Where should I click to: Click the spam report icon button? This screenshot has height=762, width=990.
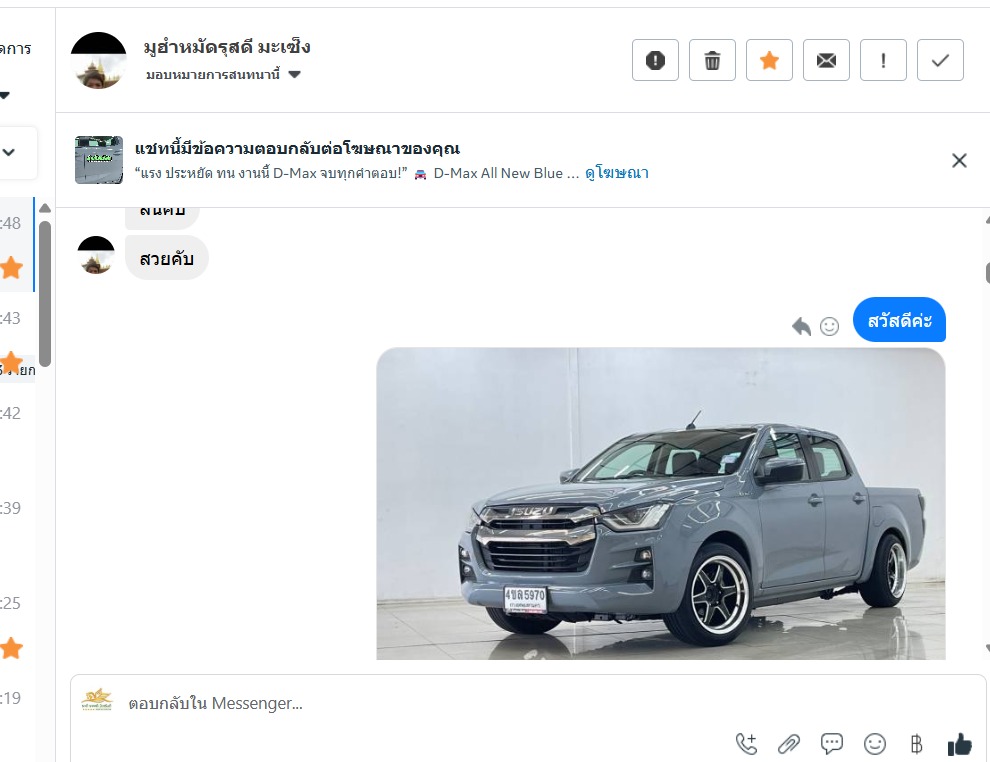point(655,60)
